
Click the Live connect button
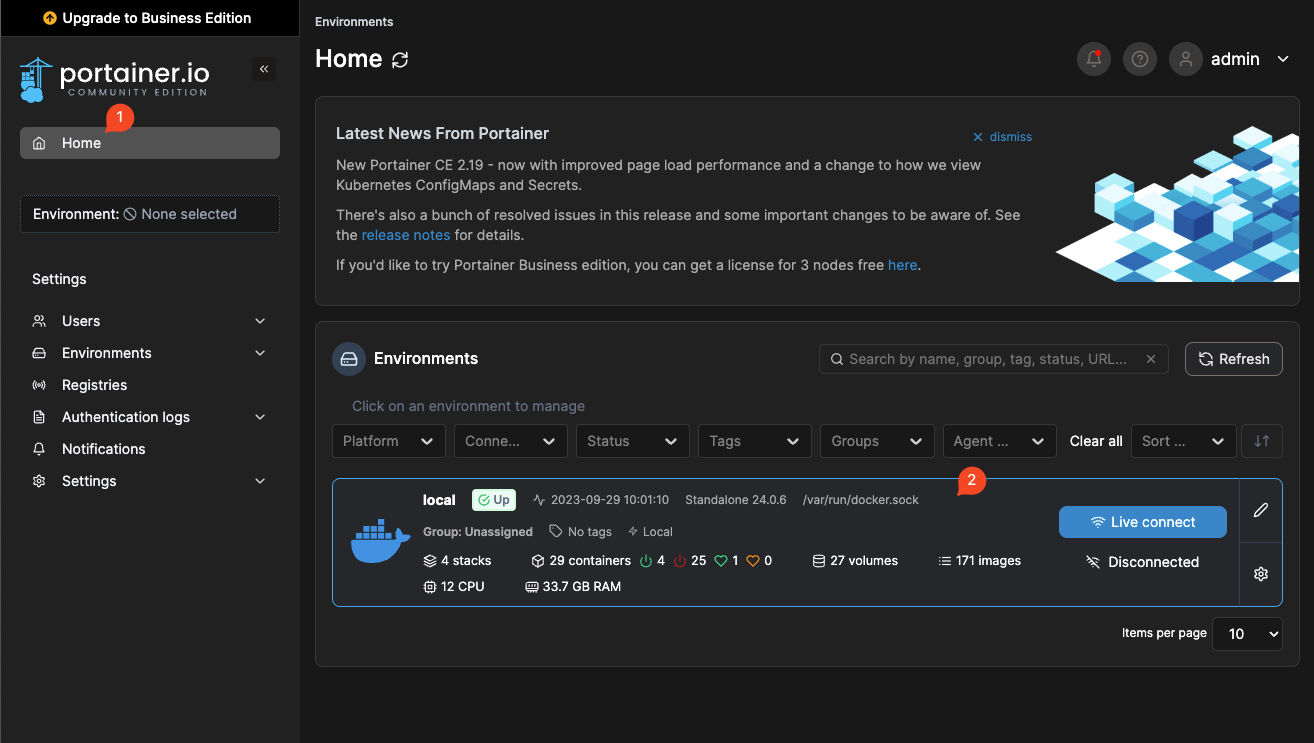[x=1143, y=522]
